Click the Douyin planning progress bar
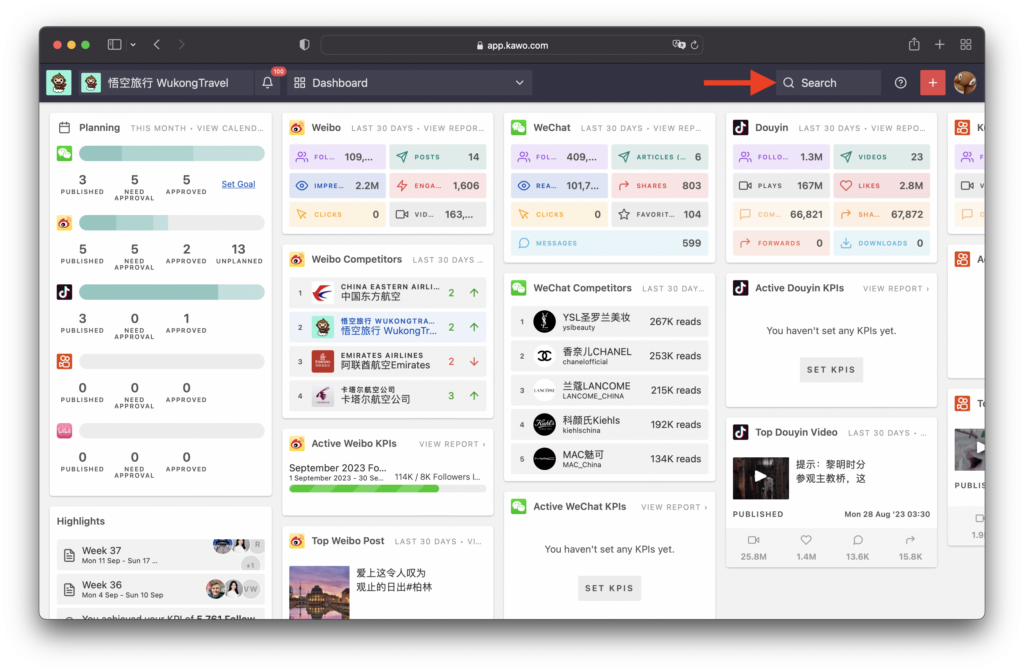The image size is (1024, 671). point(172,292)
